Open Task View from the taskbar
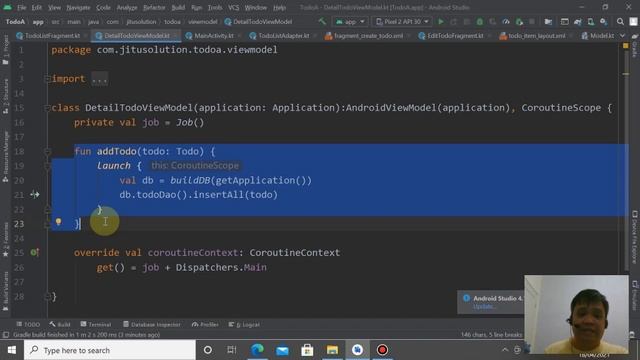Viewport: 640px width, 360px height. click(231, 350)
